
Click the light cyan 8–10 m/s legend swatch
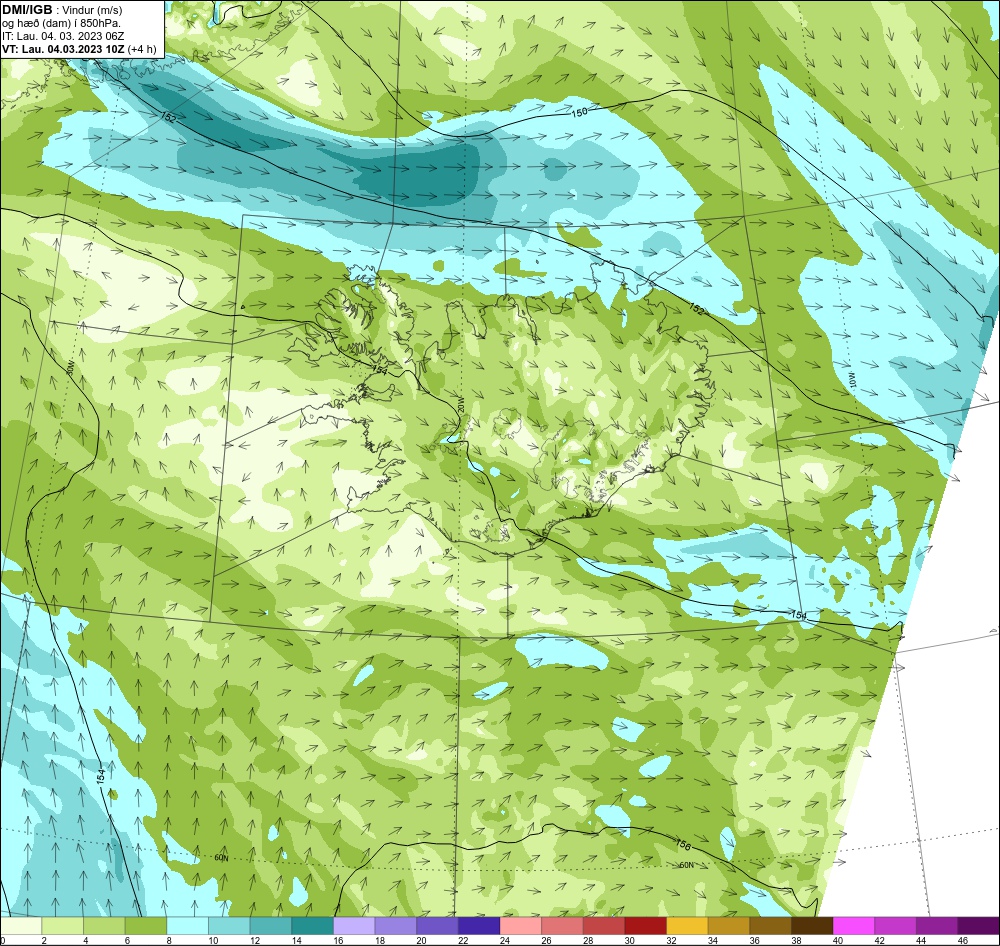point(188,925)
